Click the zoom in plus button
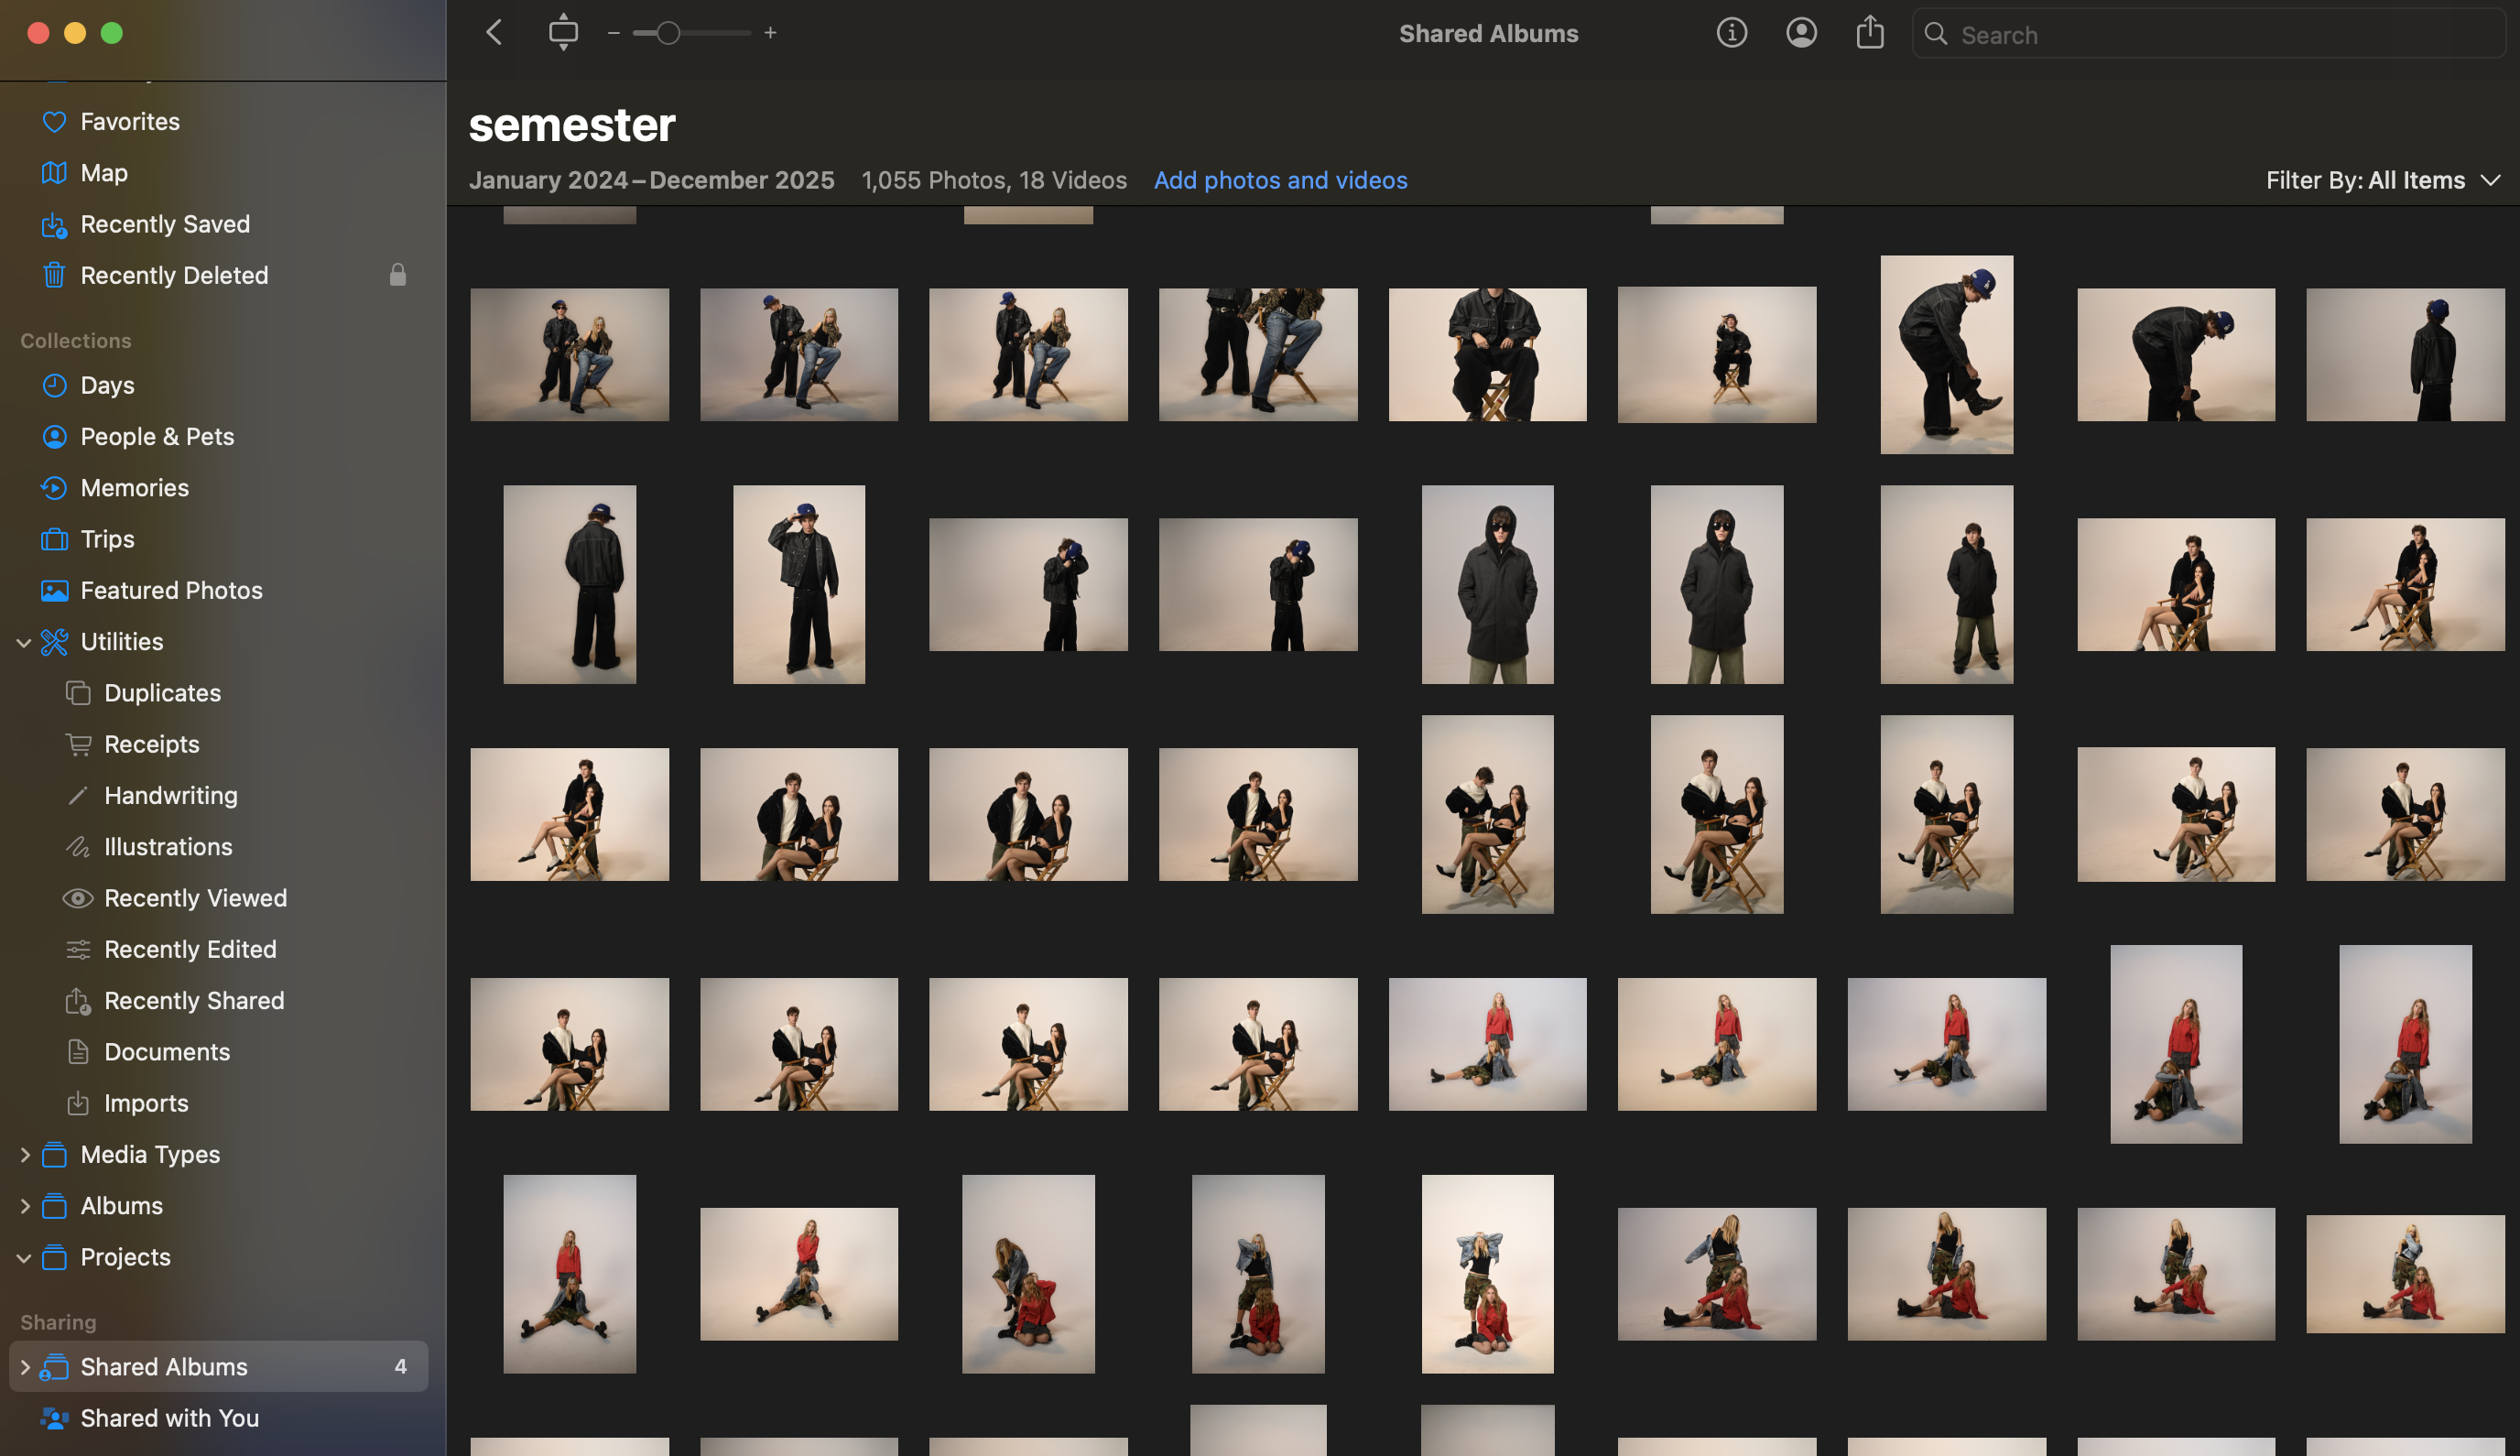2520x1456 pixels. pyautogui.click(x=770, y=33)
